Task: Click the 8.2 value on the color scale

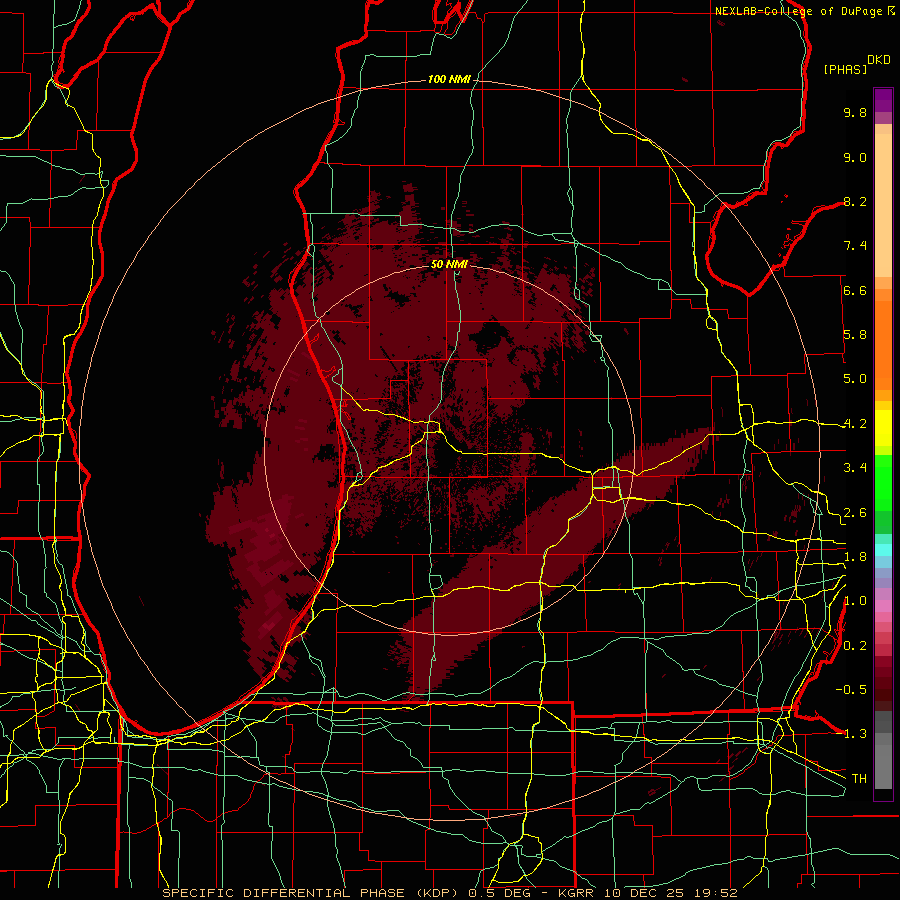Action: [x=855, y=201]
